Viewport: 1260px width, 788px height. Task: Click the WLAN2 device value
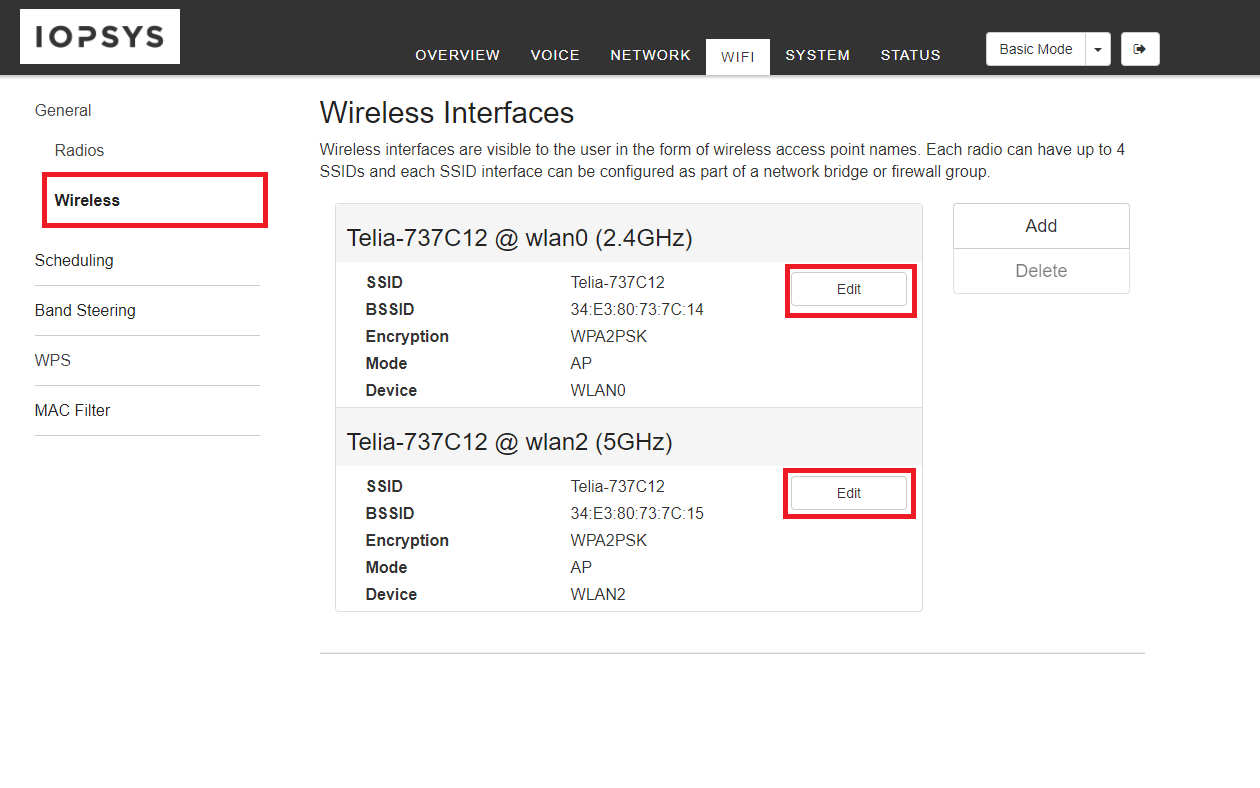coord(598,594)
